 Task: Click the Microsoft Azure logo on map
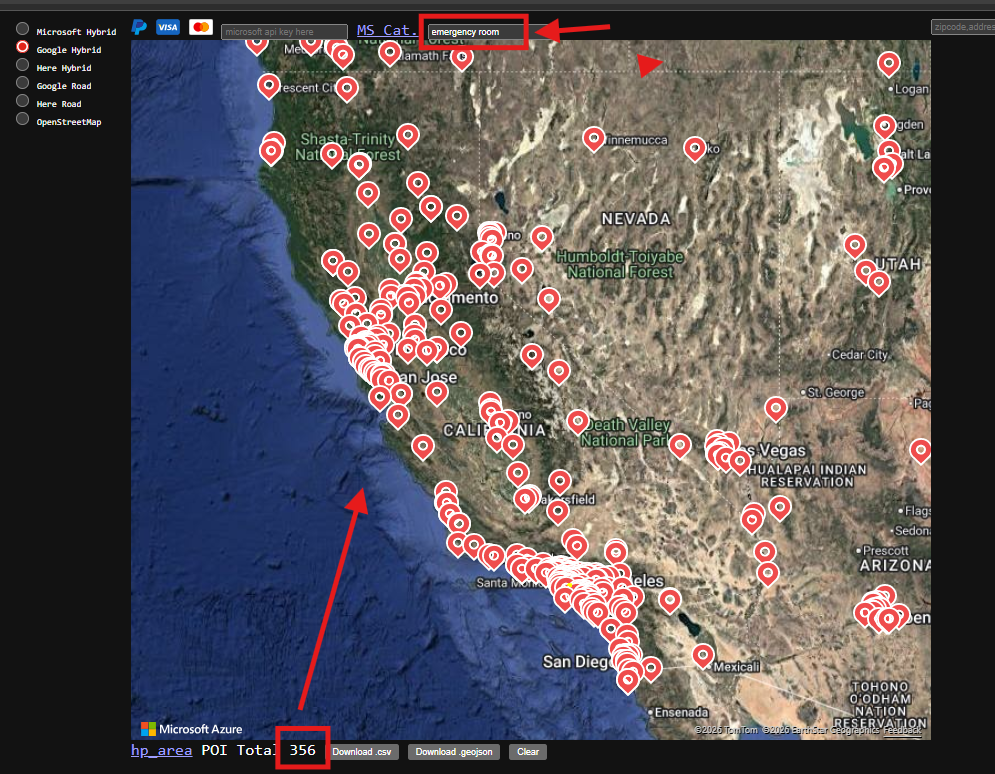191,729
